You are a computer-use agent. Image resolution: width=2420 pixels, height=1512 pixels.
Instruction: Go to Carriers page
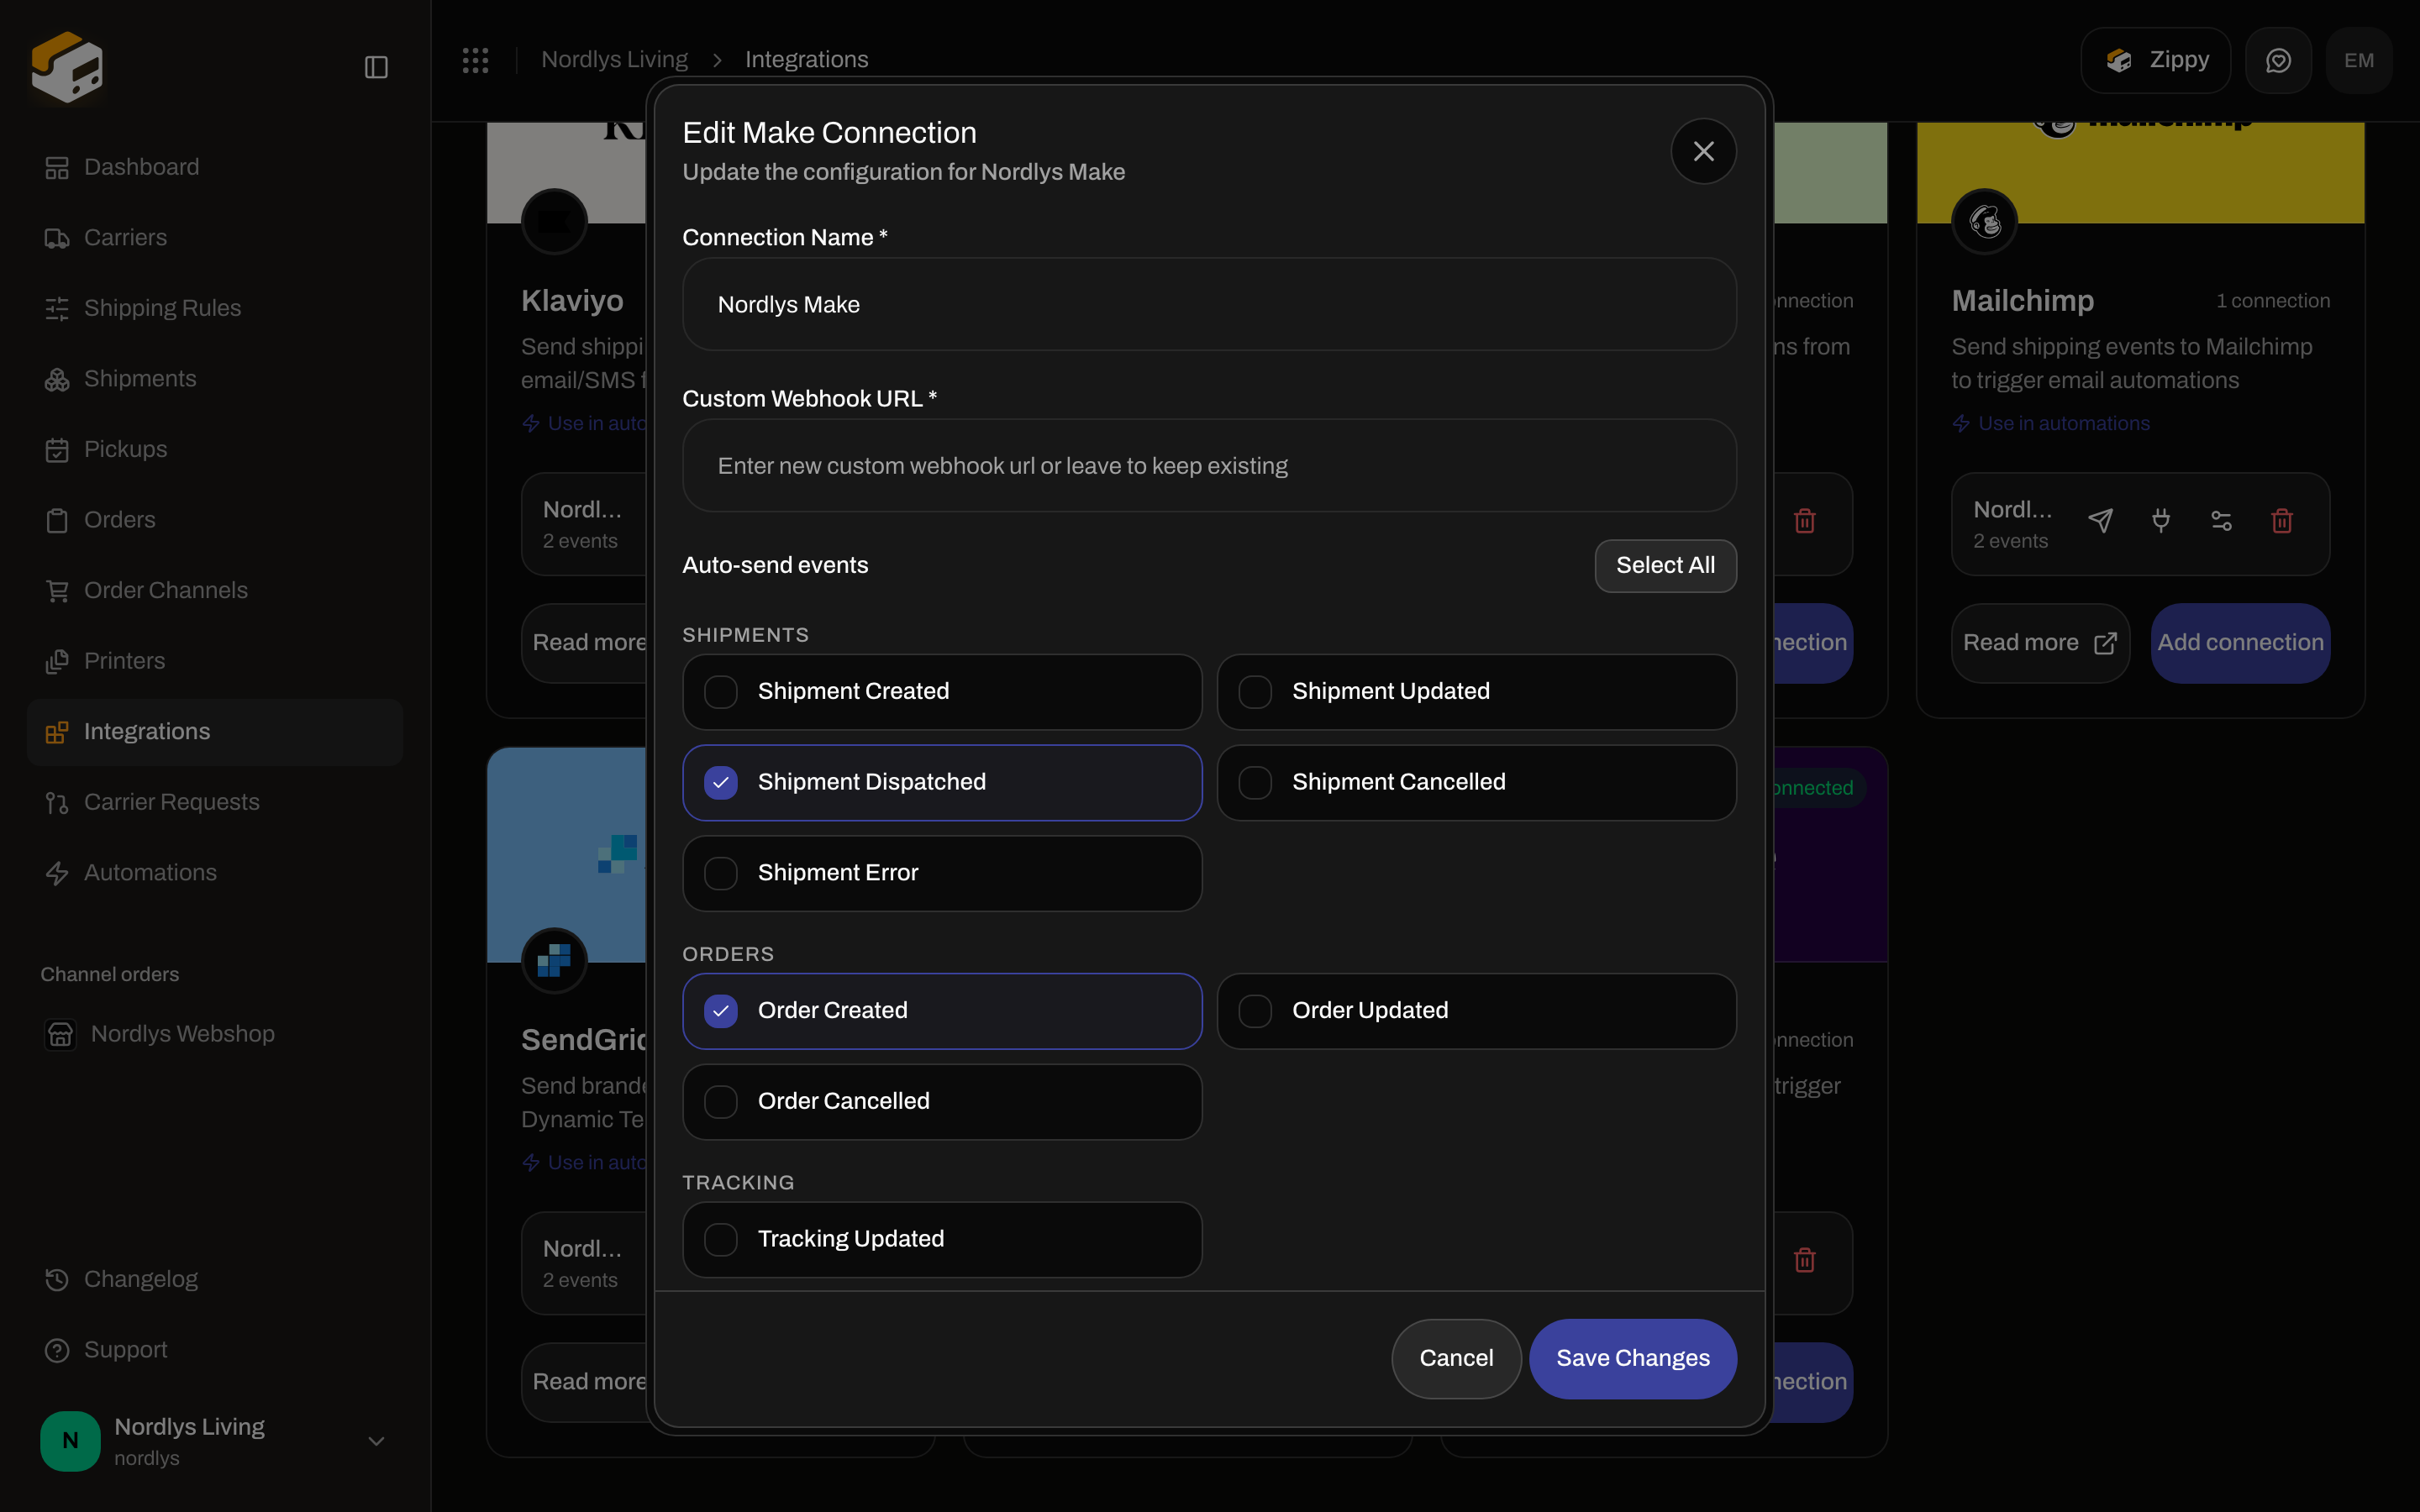point(215,237)
